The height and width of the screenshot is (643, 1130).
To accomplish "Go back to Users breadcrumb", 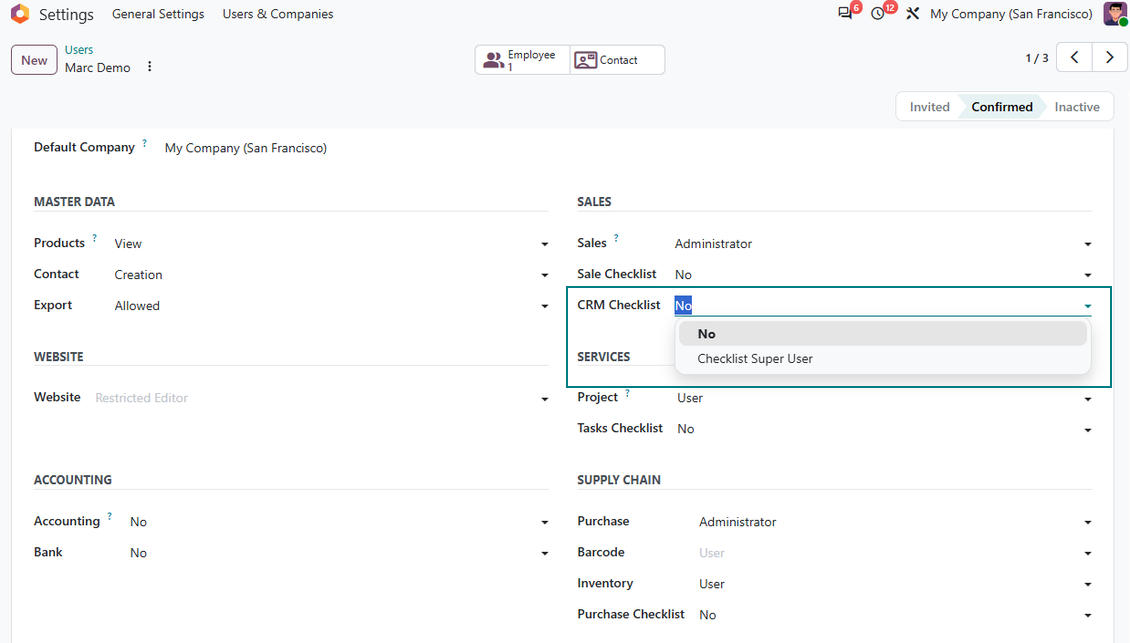I will [x=79, y=50].
